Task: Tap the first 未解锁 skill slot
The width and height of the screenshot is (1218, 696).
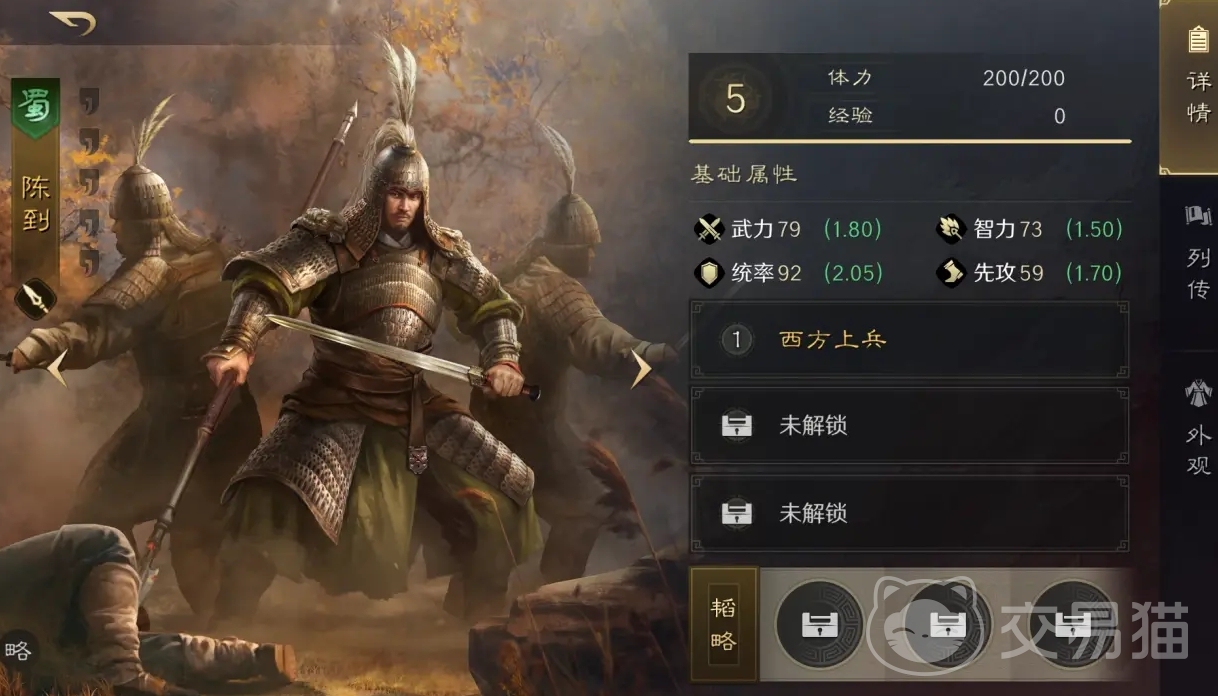Action: (x=909, y=426)
